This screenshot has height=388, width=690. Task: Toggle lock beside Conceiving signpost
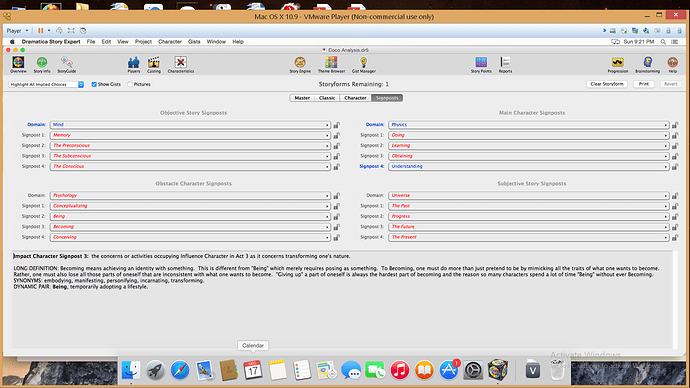click(x=337, y=238)
